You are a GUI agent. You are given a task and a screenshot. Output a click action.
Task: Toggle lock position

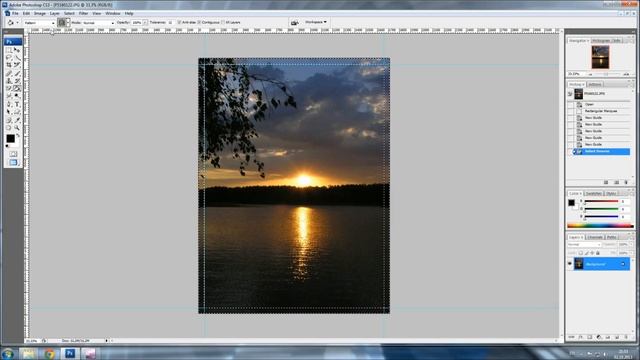point(592,253)
